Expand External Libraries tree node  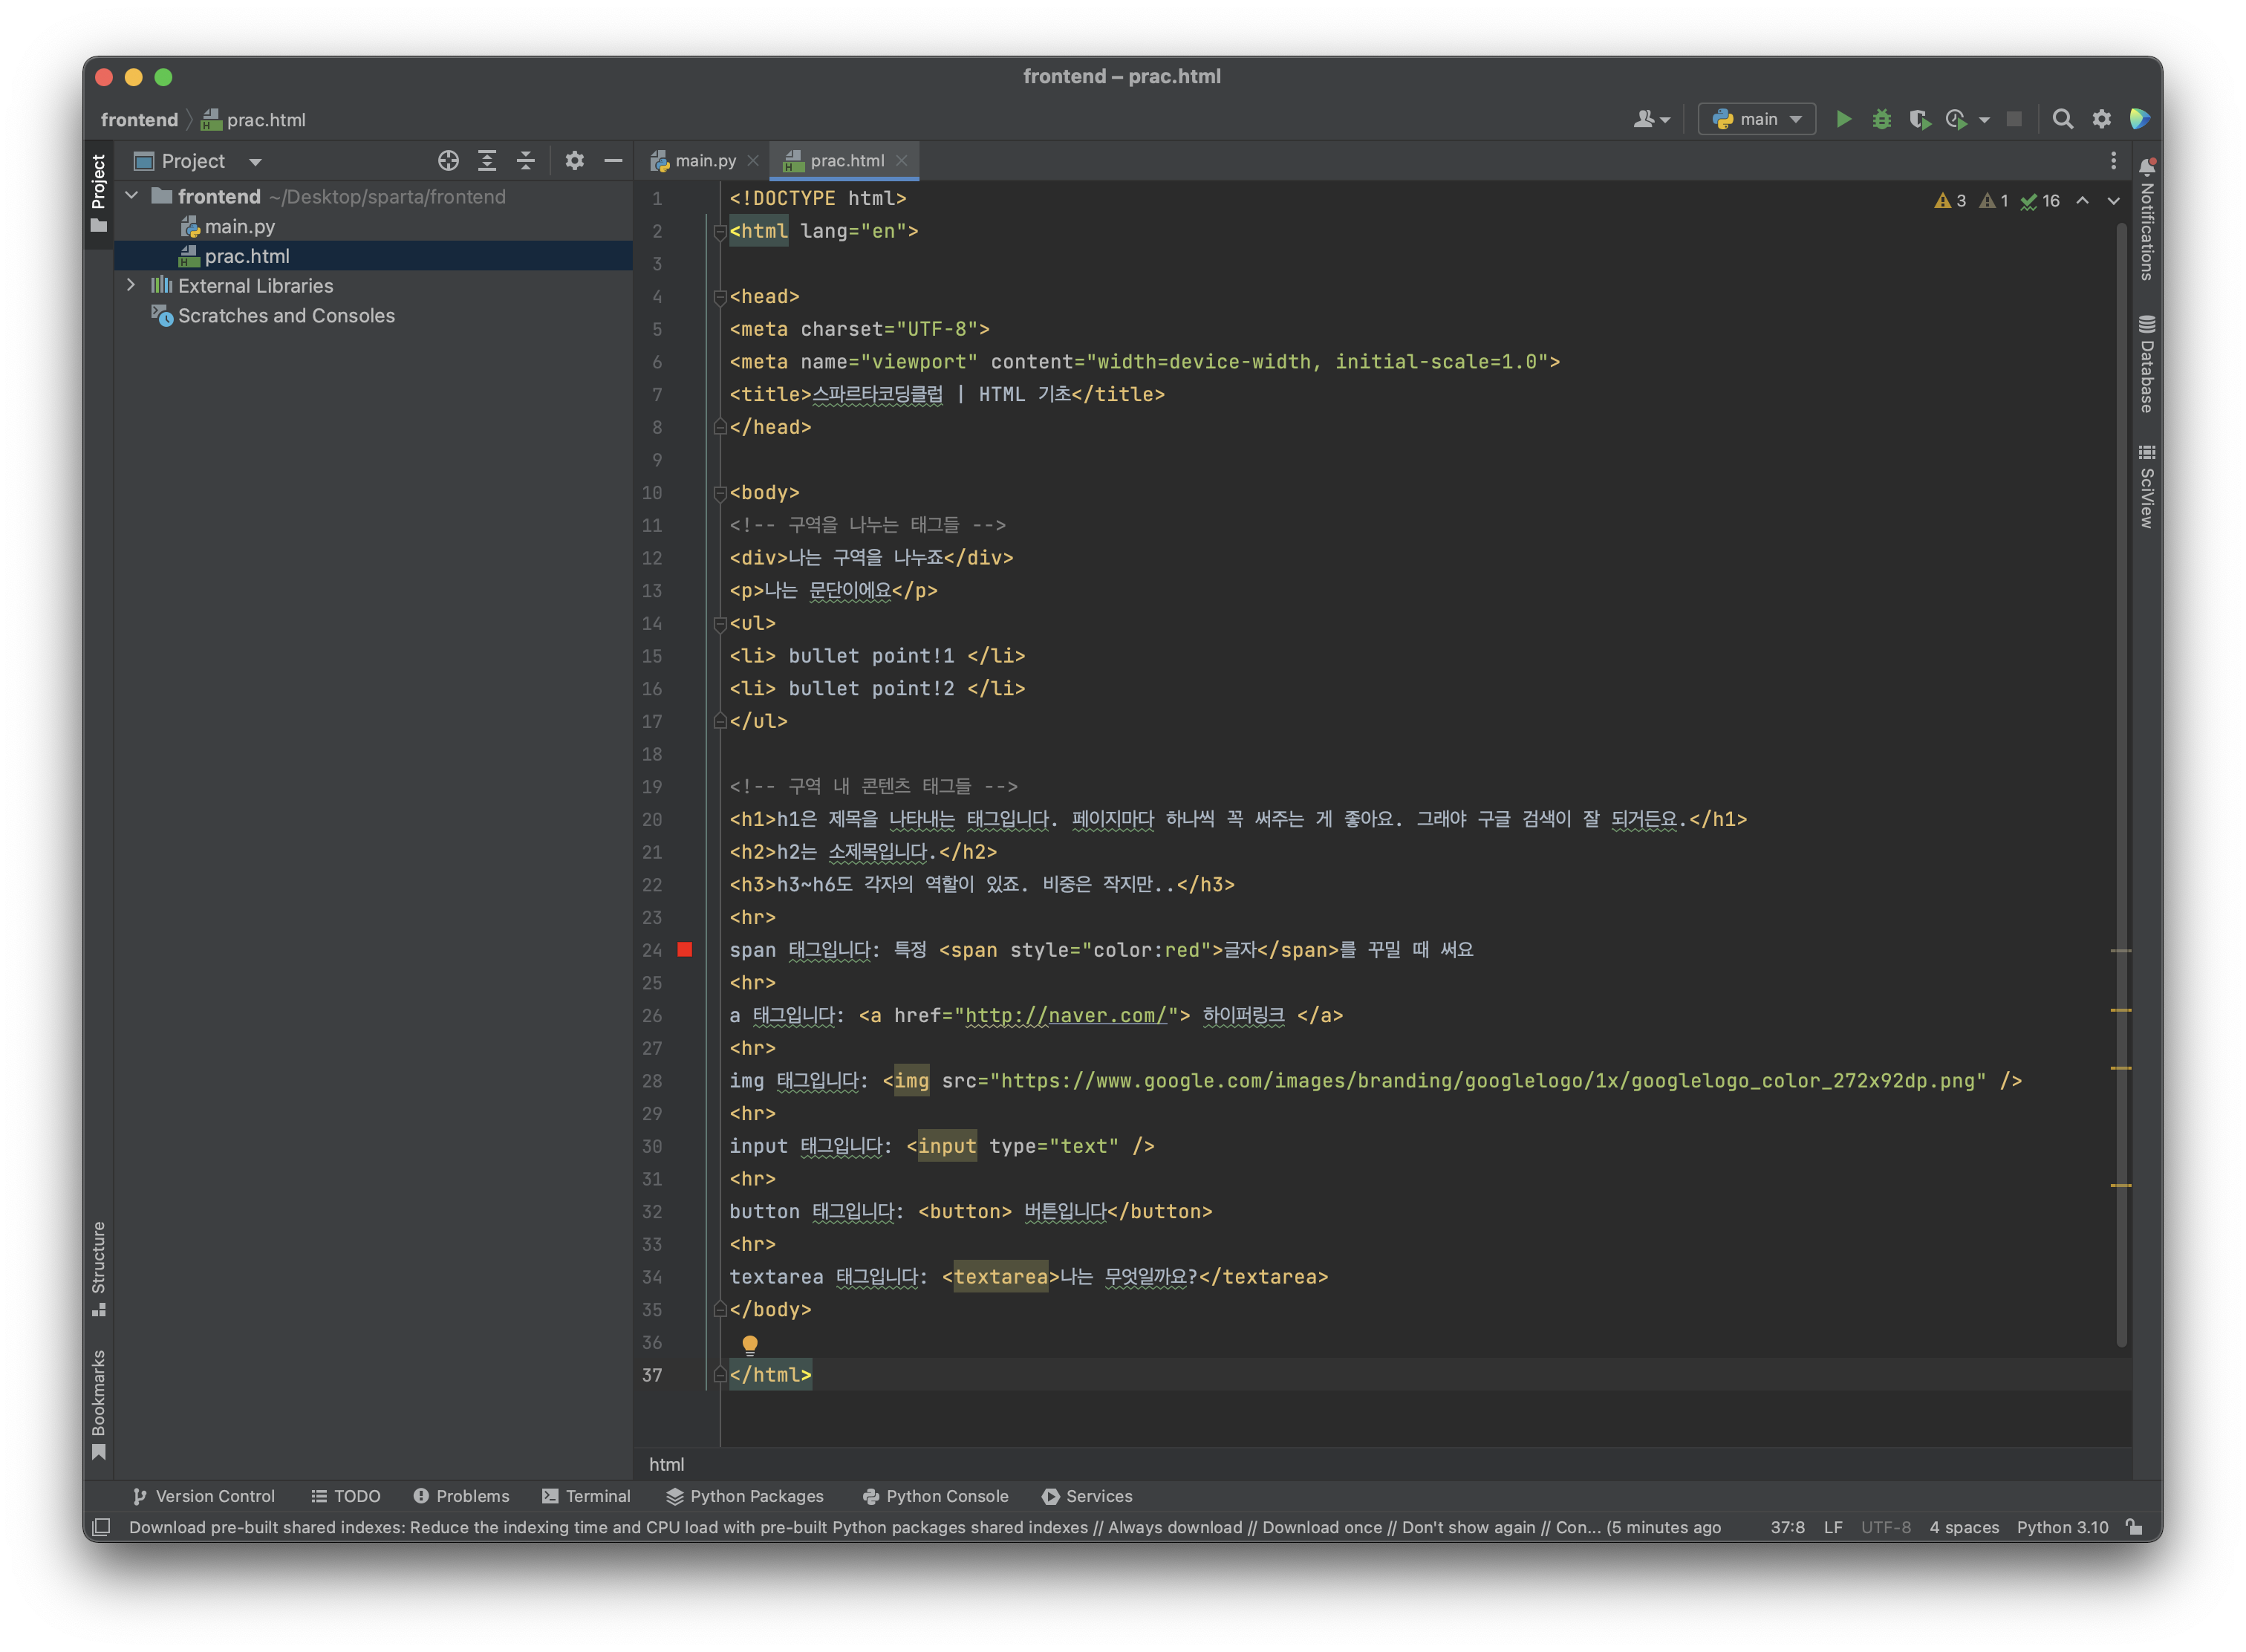coord(131,285)
